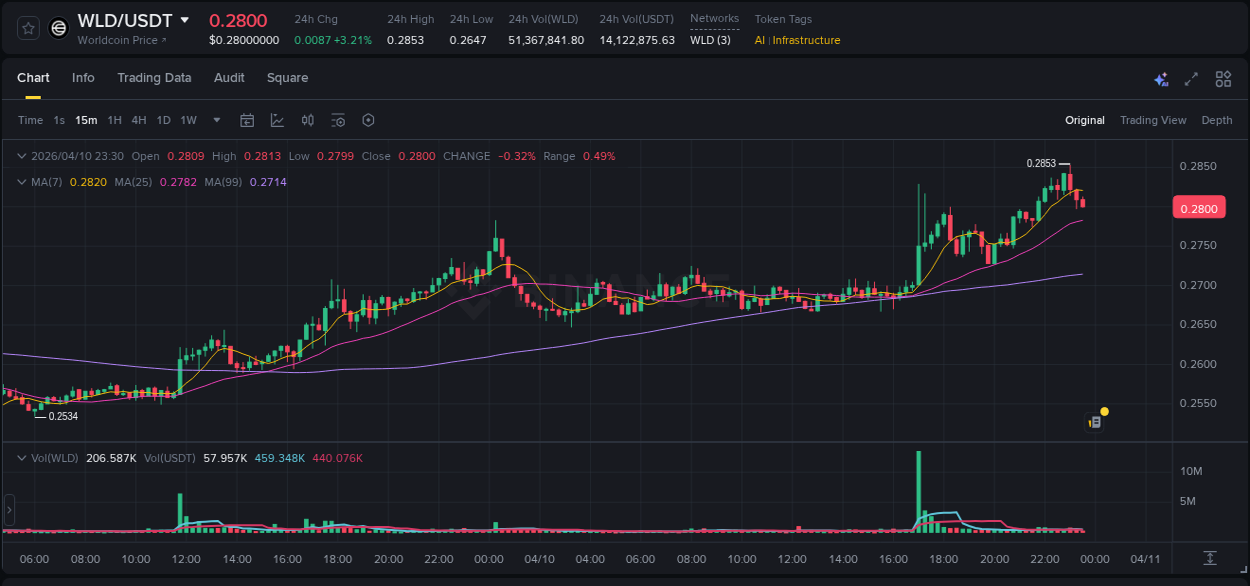Click the go-to-date calendar icon
1250x586 pixels.
click(247, 120)
